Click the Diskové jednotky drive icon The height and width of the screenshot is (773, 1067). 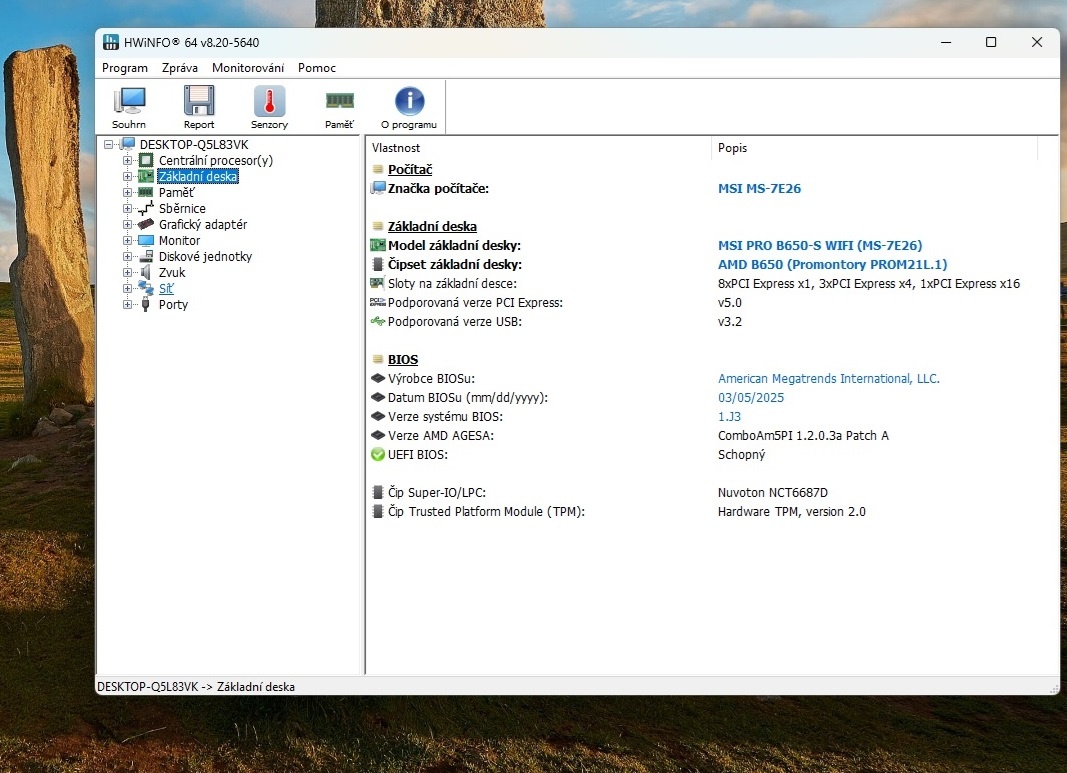click(146, 257)
